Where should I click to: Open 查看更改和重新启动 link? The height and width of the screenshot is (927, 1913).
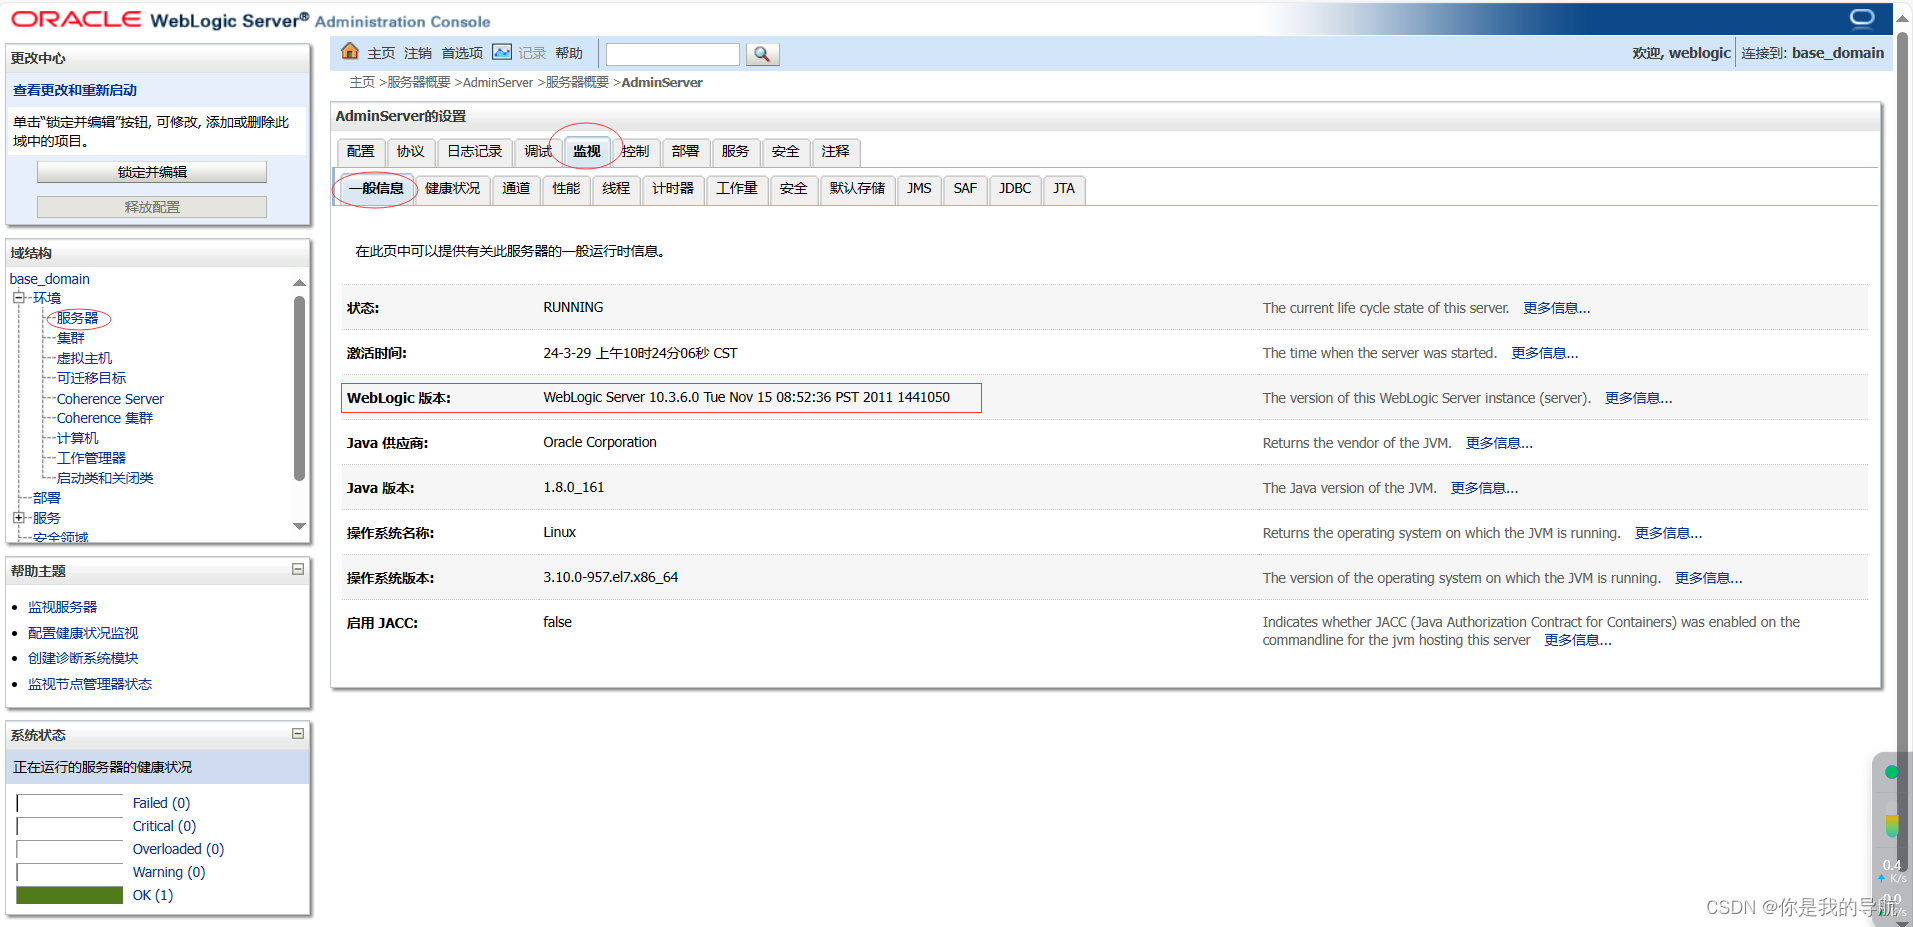(x=75, y=90)
